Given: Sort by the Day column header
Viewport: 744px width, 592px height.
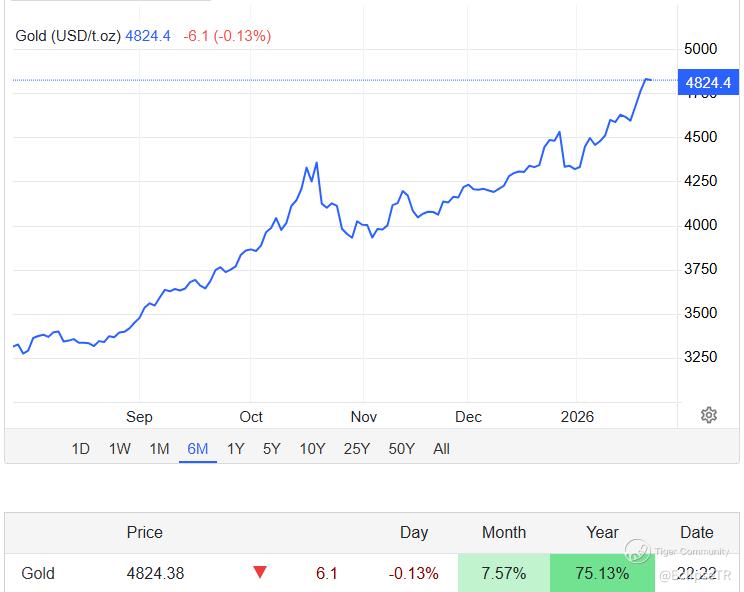Looking at the screenshot, I should [414, 533].
